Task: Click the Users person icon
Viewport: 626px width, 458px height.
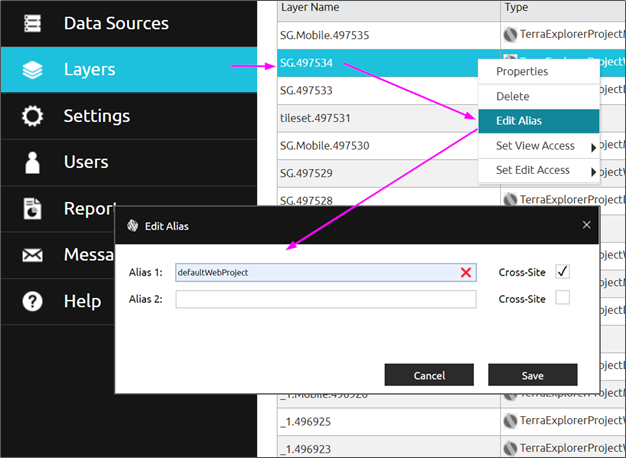Action: pyautogui.click(x=32, y=163)
